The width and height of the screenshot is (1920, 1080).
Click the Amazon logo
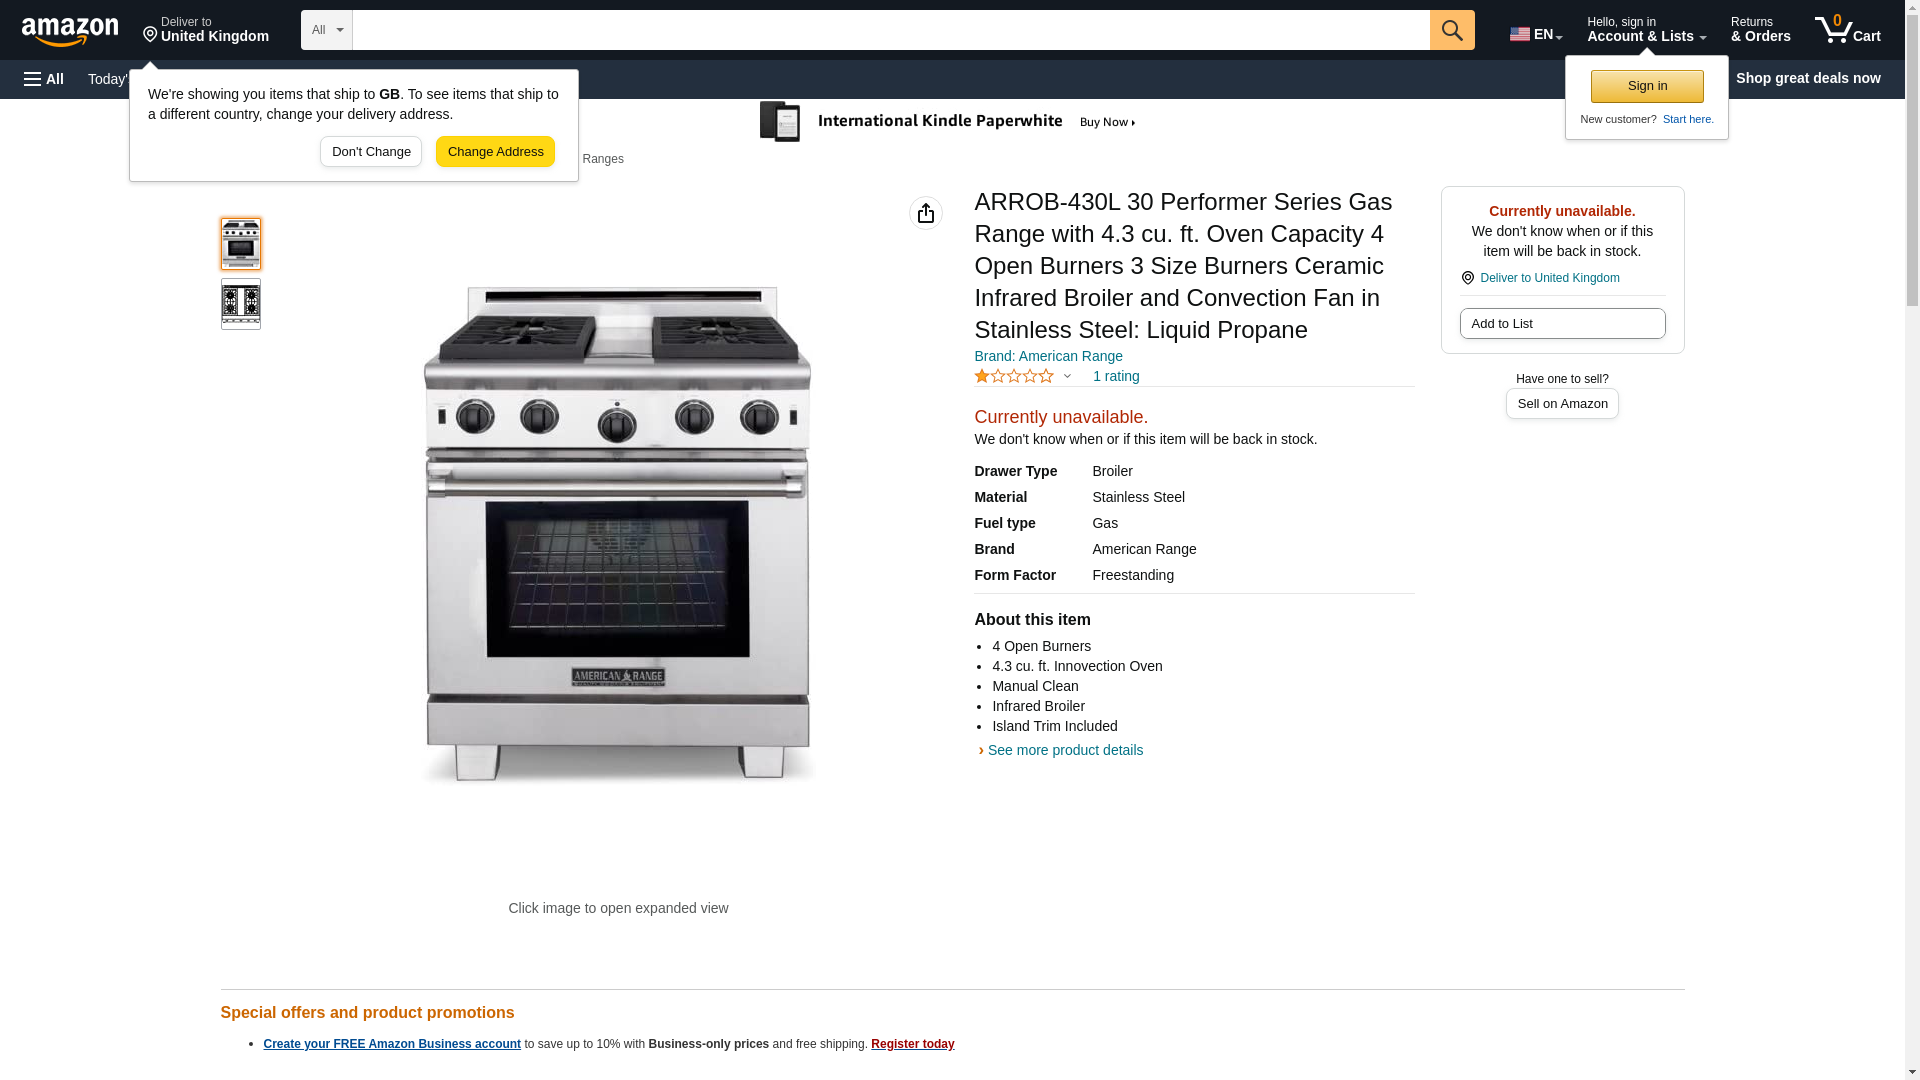tap(70, 31)
